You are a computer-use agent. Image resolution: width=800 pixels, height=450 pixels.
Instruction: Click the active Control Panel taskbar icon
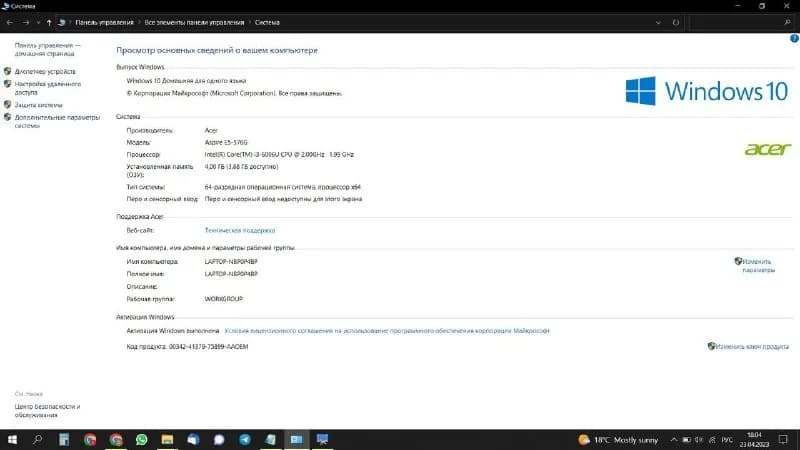click(296, 440)
